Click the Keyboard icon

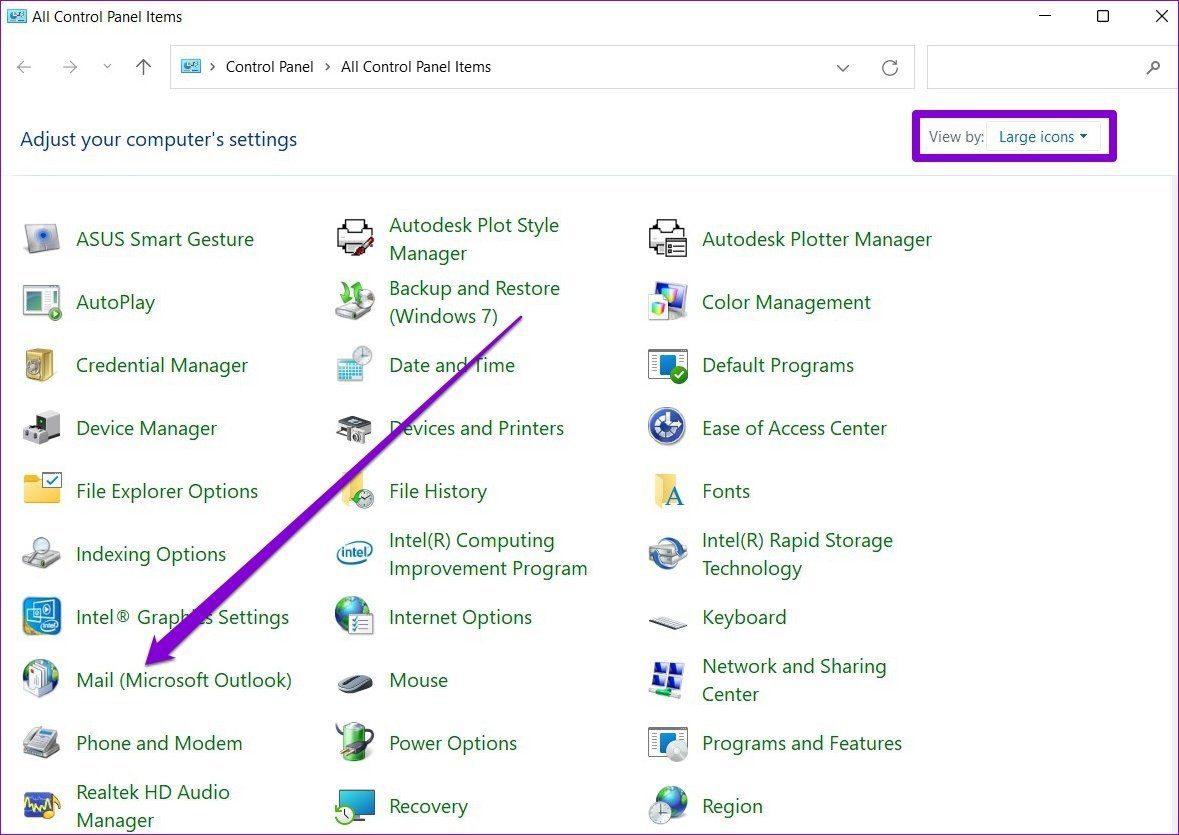point(668,622)
